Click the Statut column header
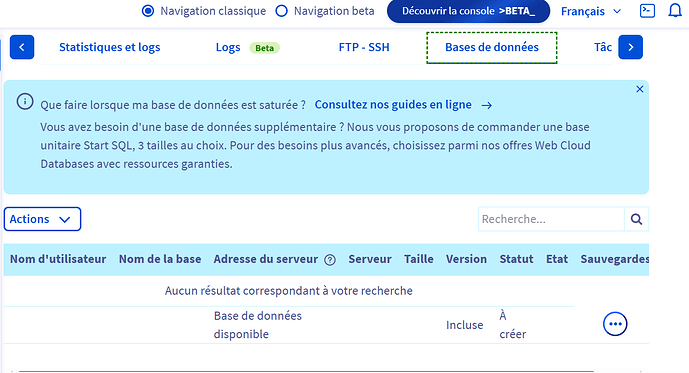Image resolution: width=689 pixels, height=373 pixels. pos(516,259)
